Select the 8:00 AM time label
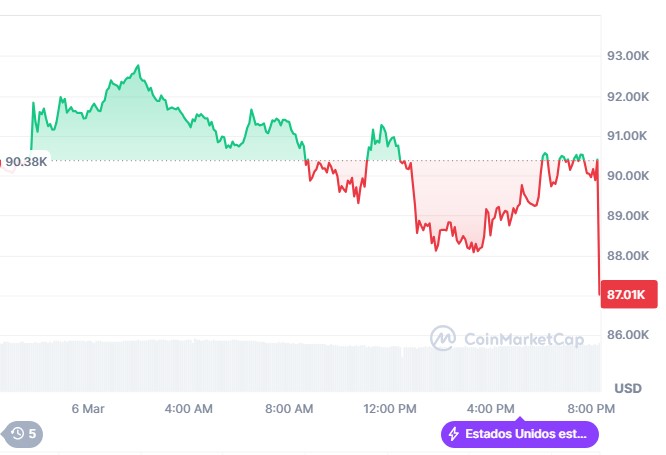 289,408
